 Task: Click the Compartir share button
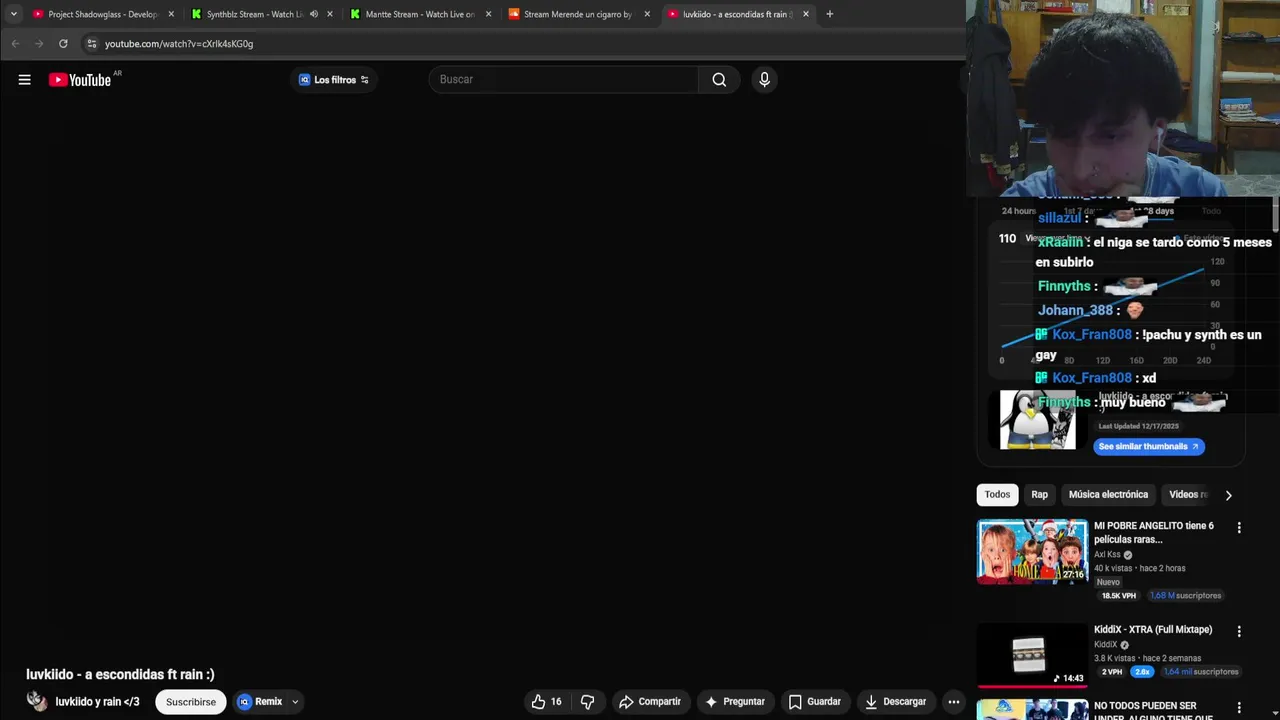click(649, 702)
